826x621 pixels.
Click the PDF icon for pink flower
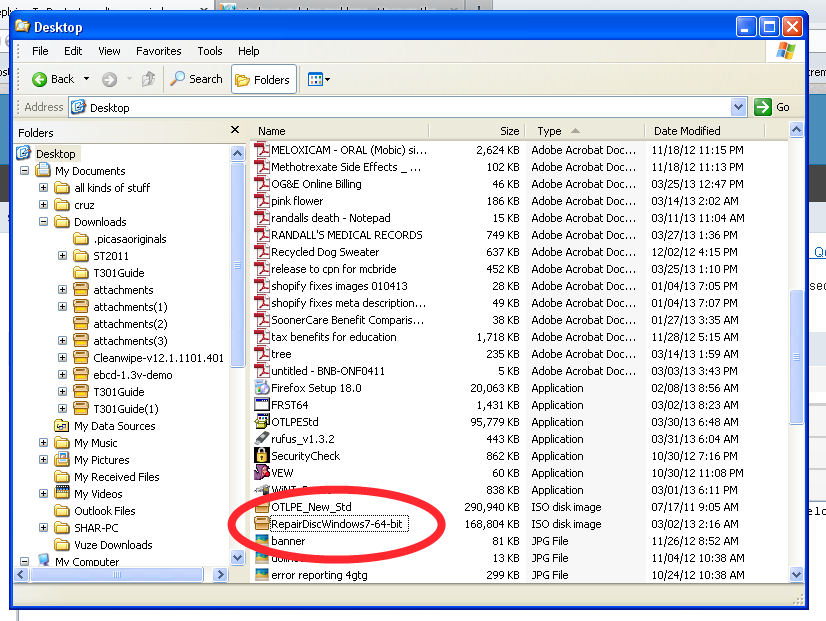pyautogui.click(x=262, y=201)
